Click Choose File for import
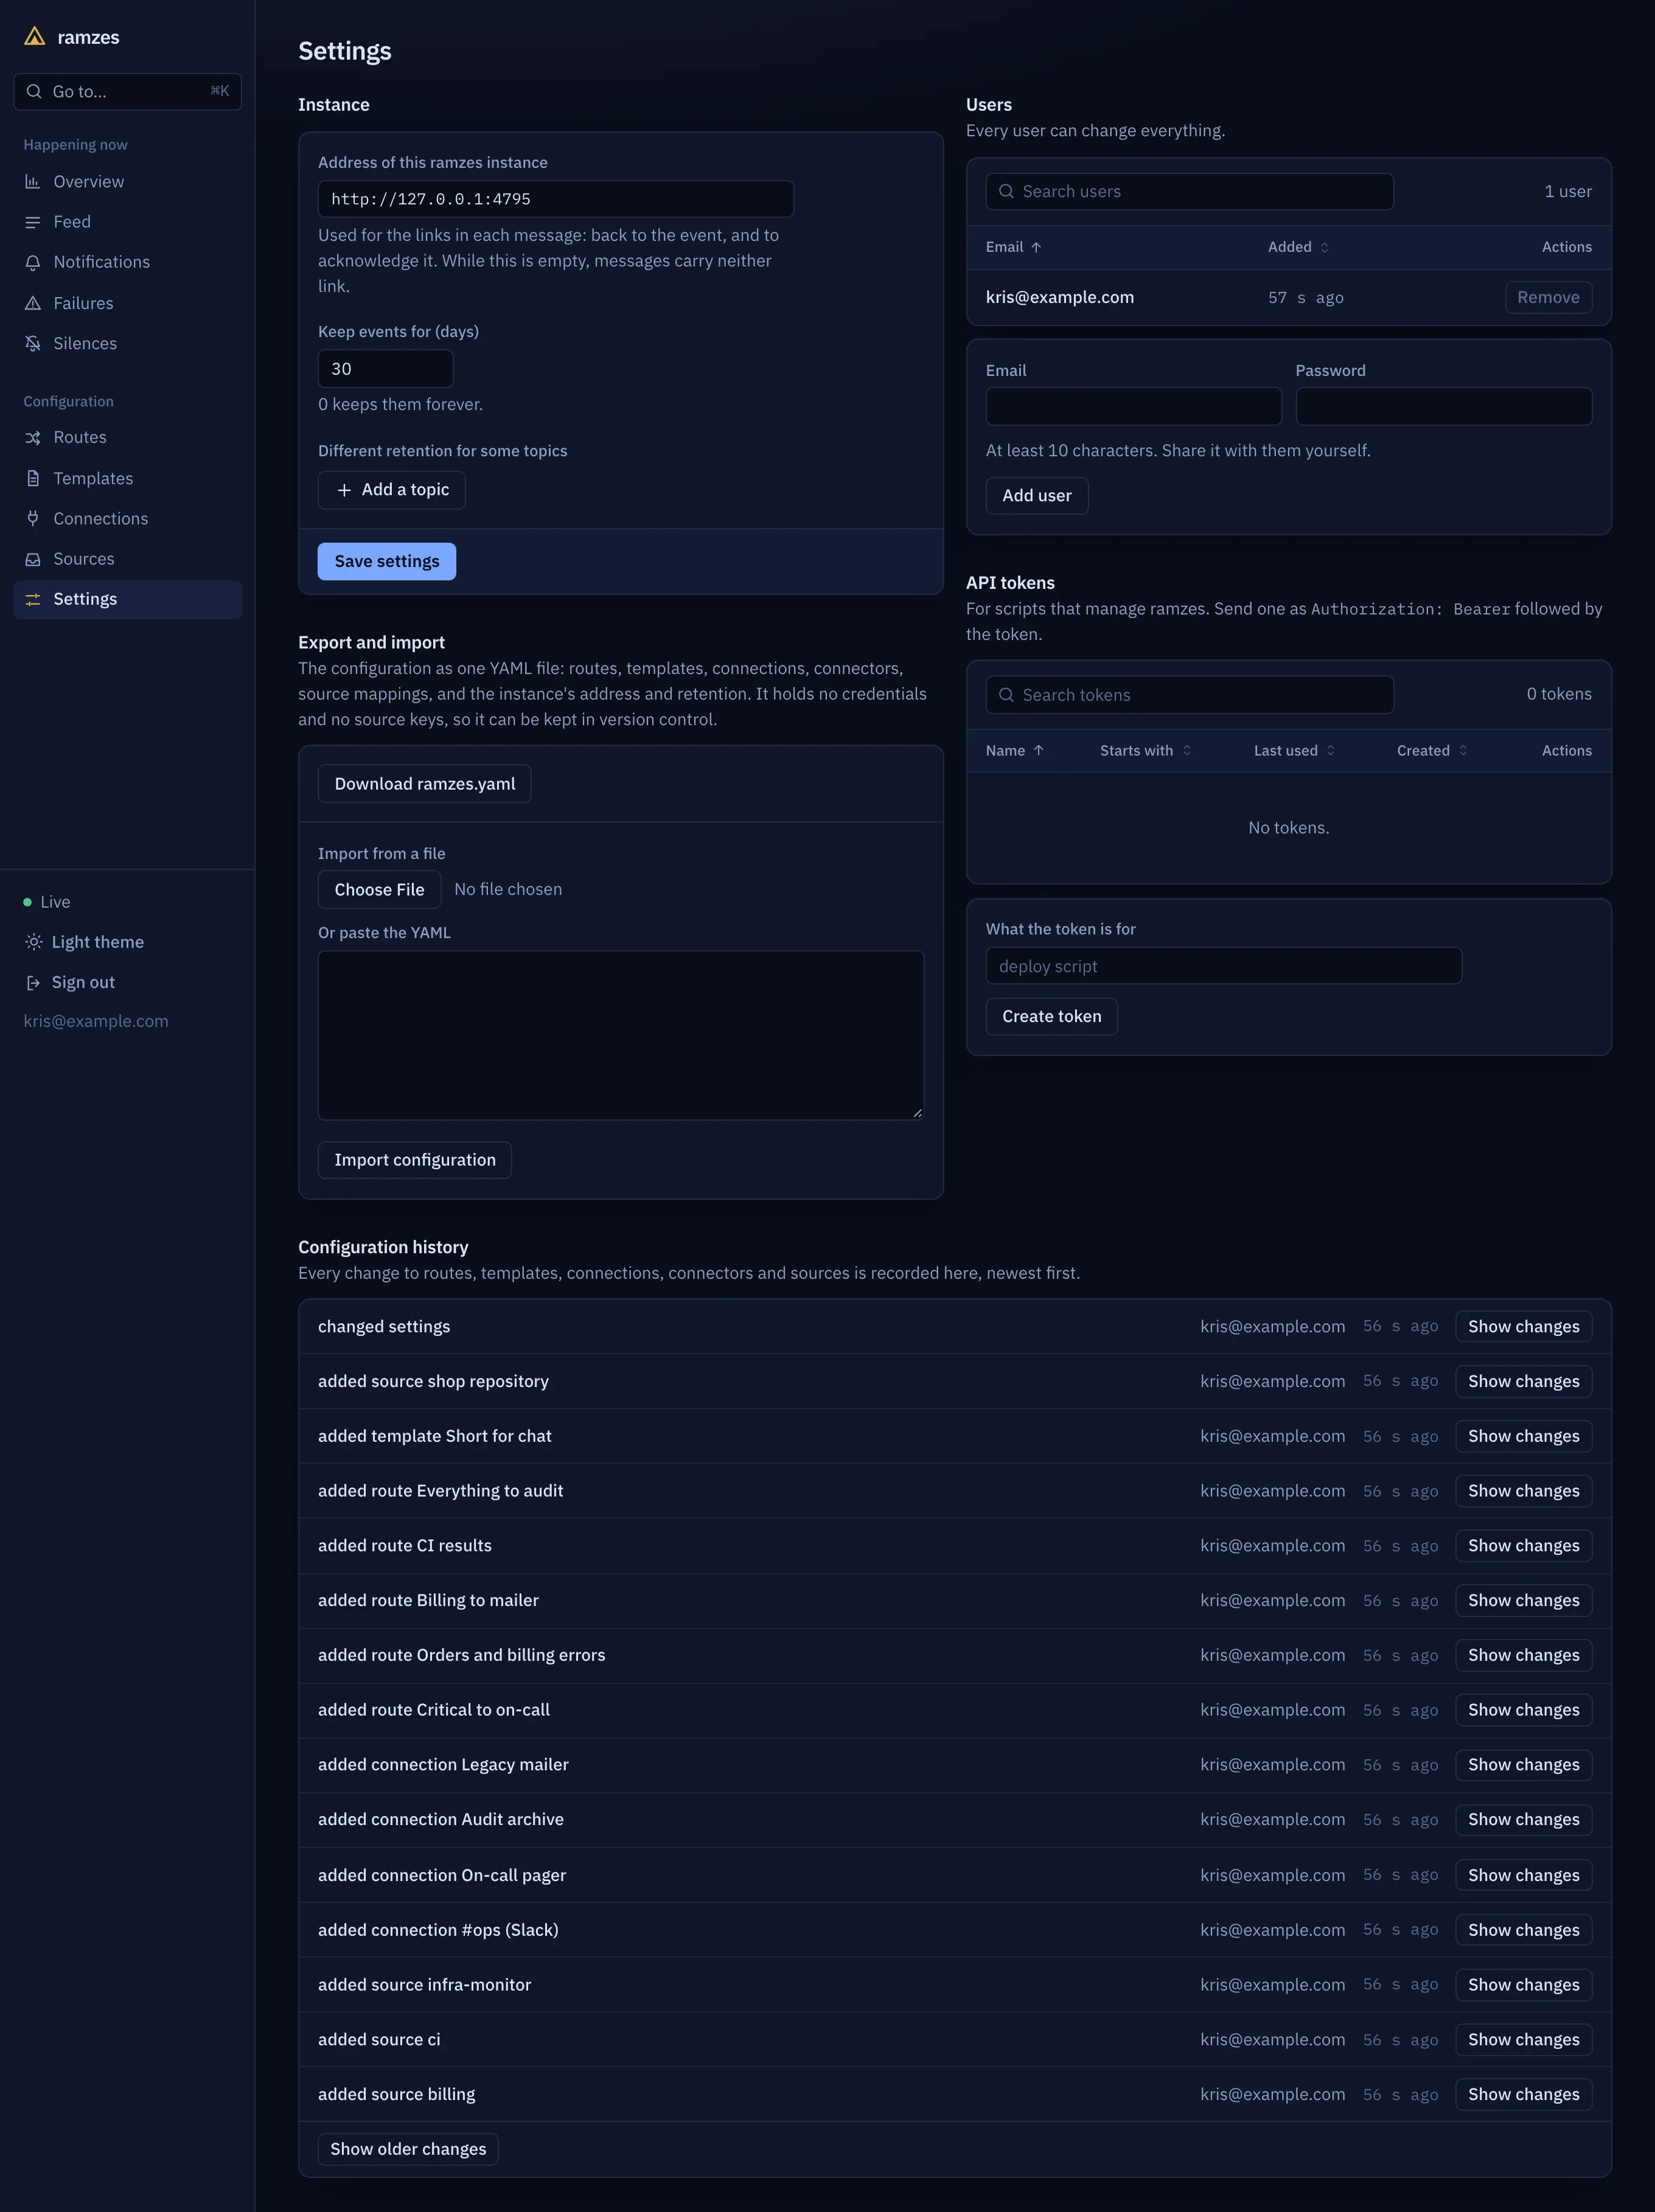This screenshot has width=1655, height=2212. pyautogui.click(x=379, y=890)
